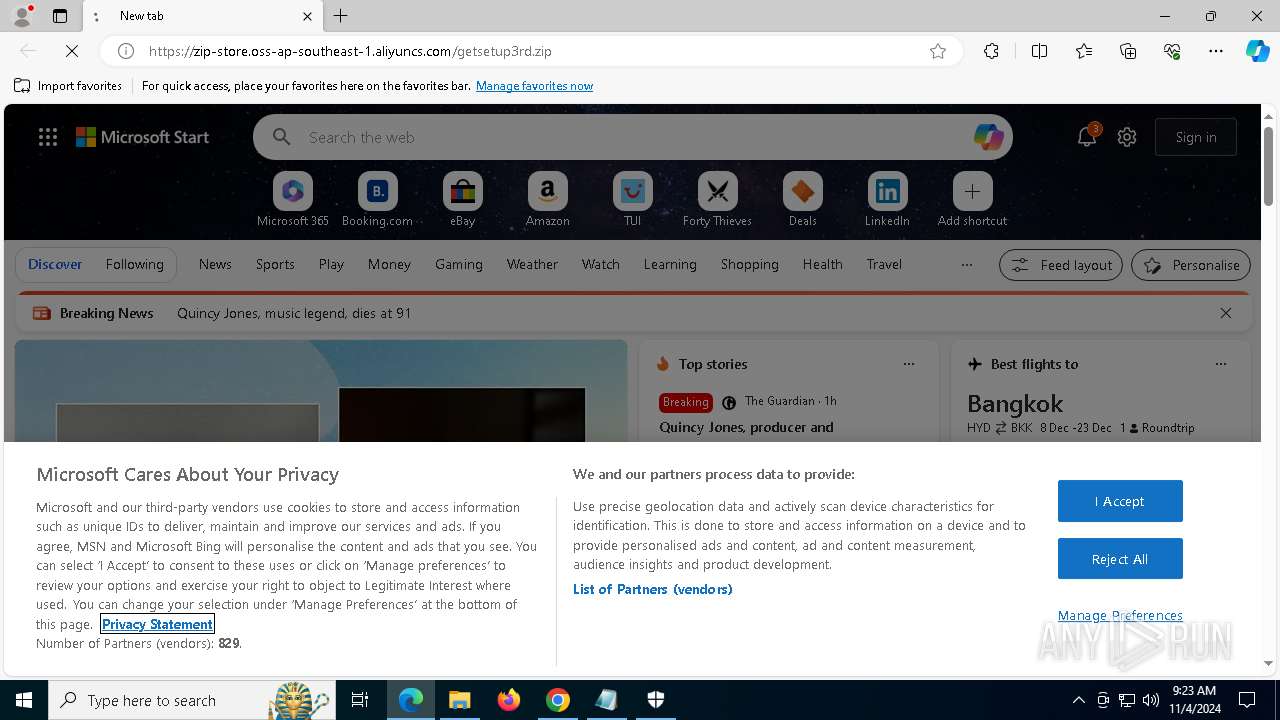
Task: Open the Gaming category
Action: click(459, 264)
